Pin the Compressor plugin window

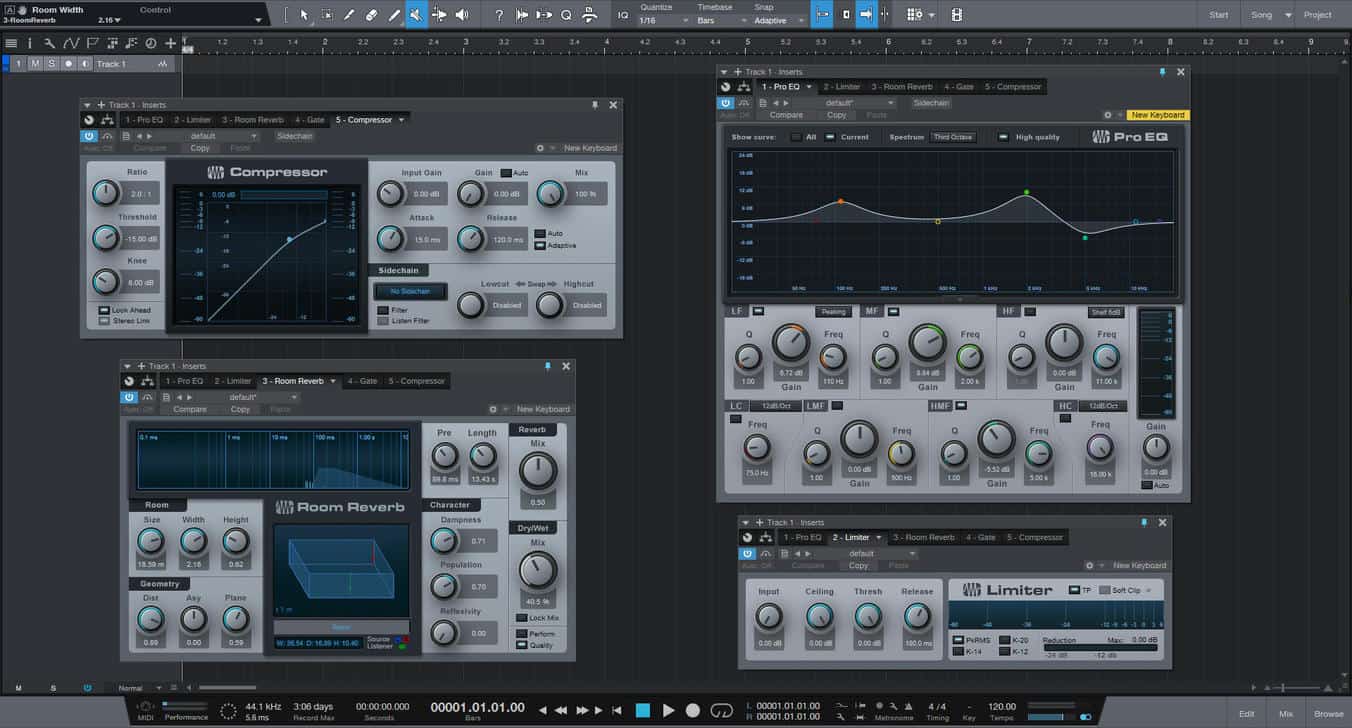(x=596, y=104)
